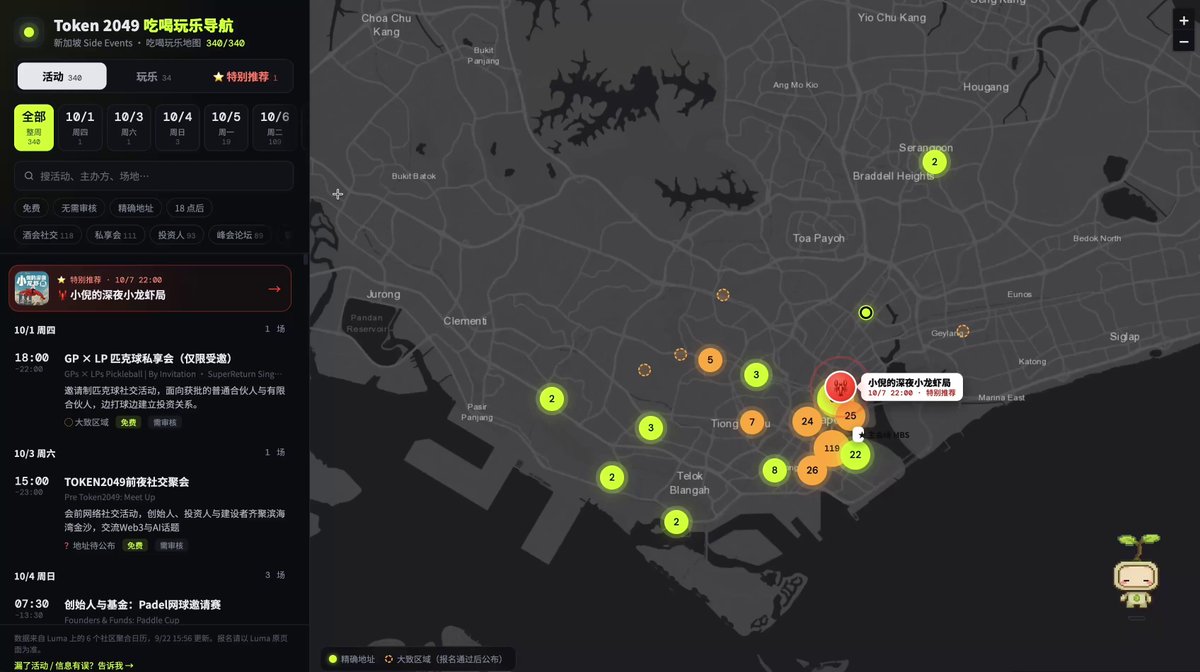Zoom out on the map

1184,42
